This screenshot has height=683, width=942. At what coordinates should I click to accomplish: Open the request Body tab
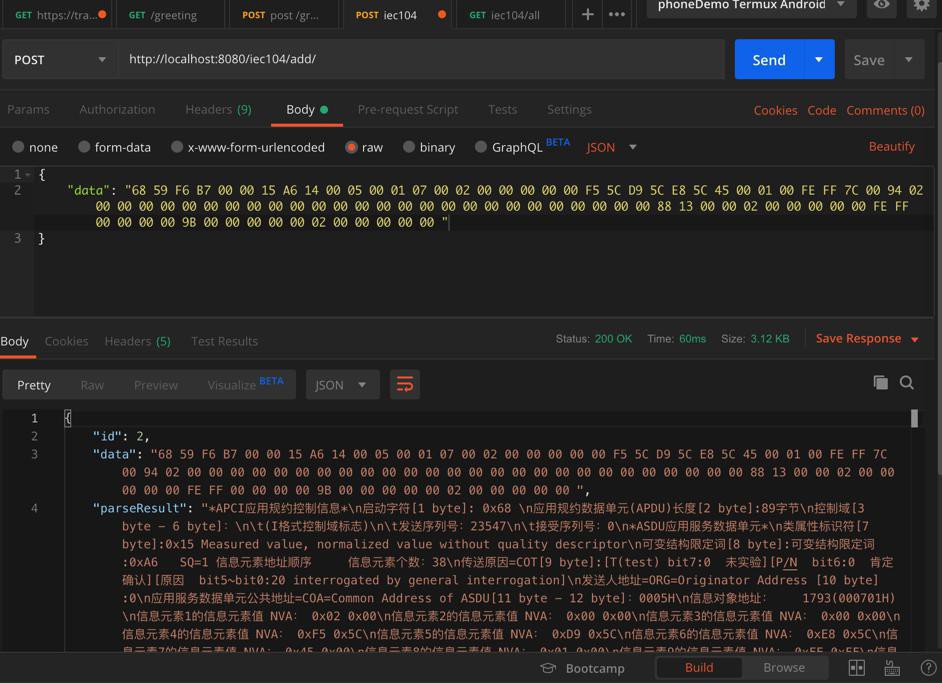click(x=306, y=110)
